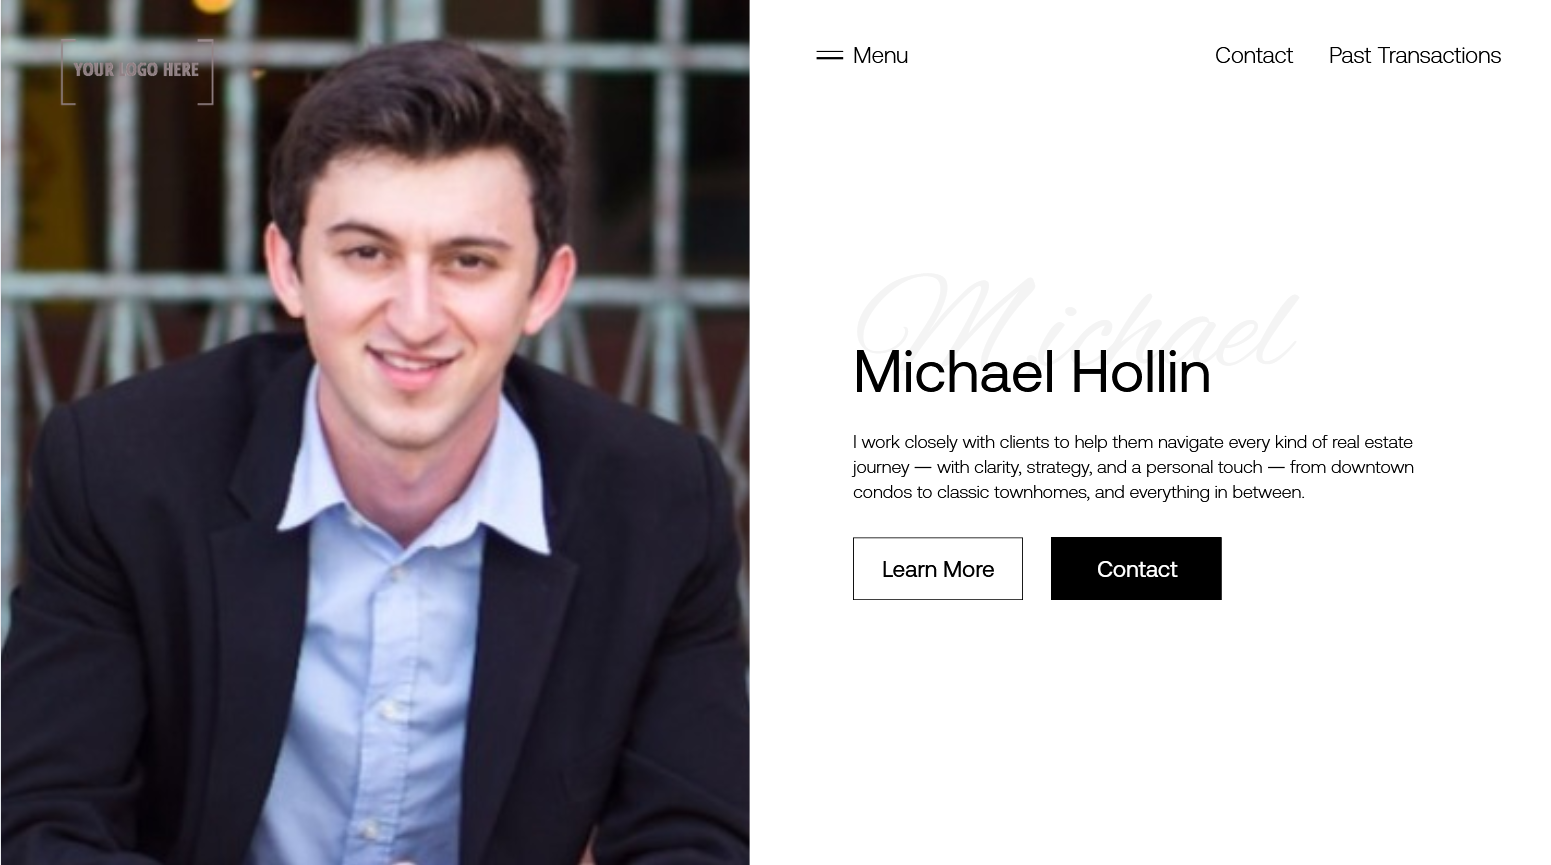Click the "Your Logo Here" placeholder logo
This screenshot has width=1551, height=865.
tap(137, 71)
